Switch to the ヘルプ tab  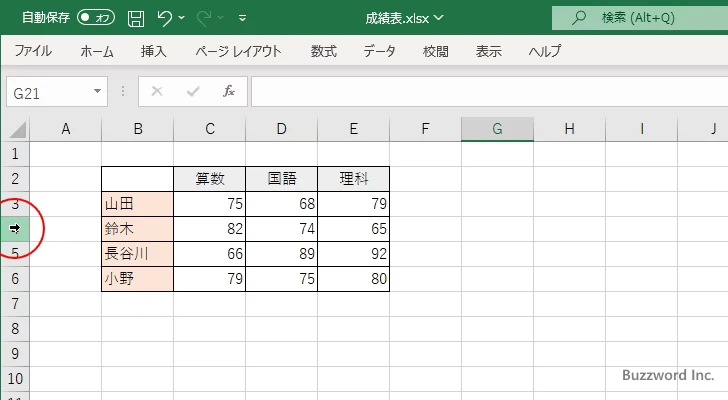545,51
